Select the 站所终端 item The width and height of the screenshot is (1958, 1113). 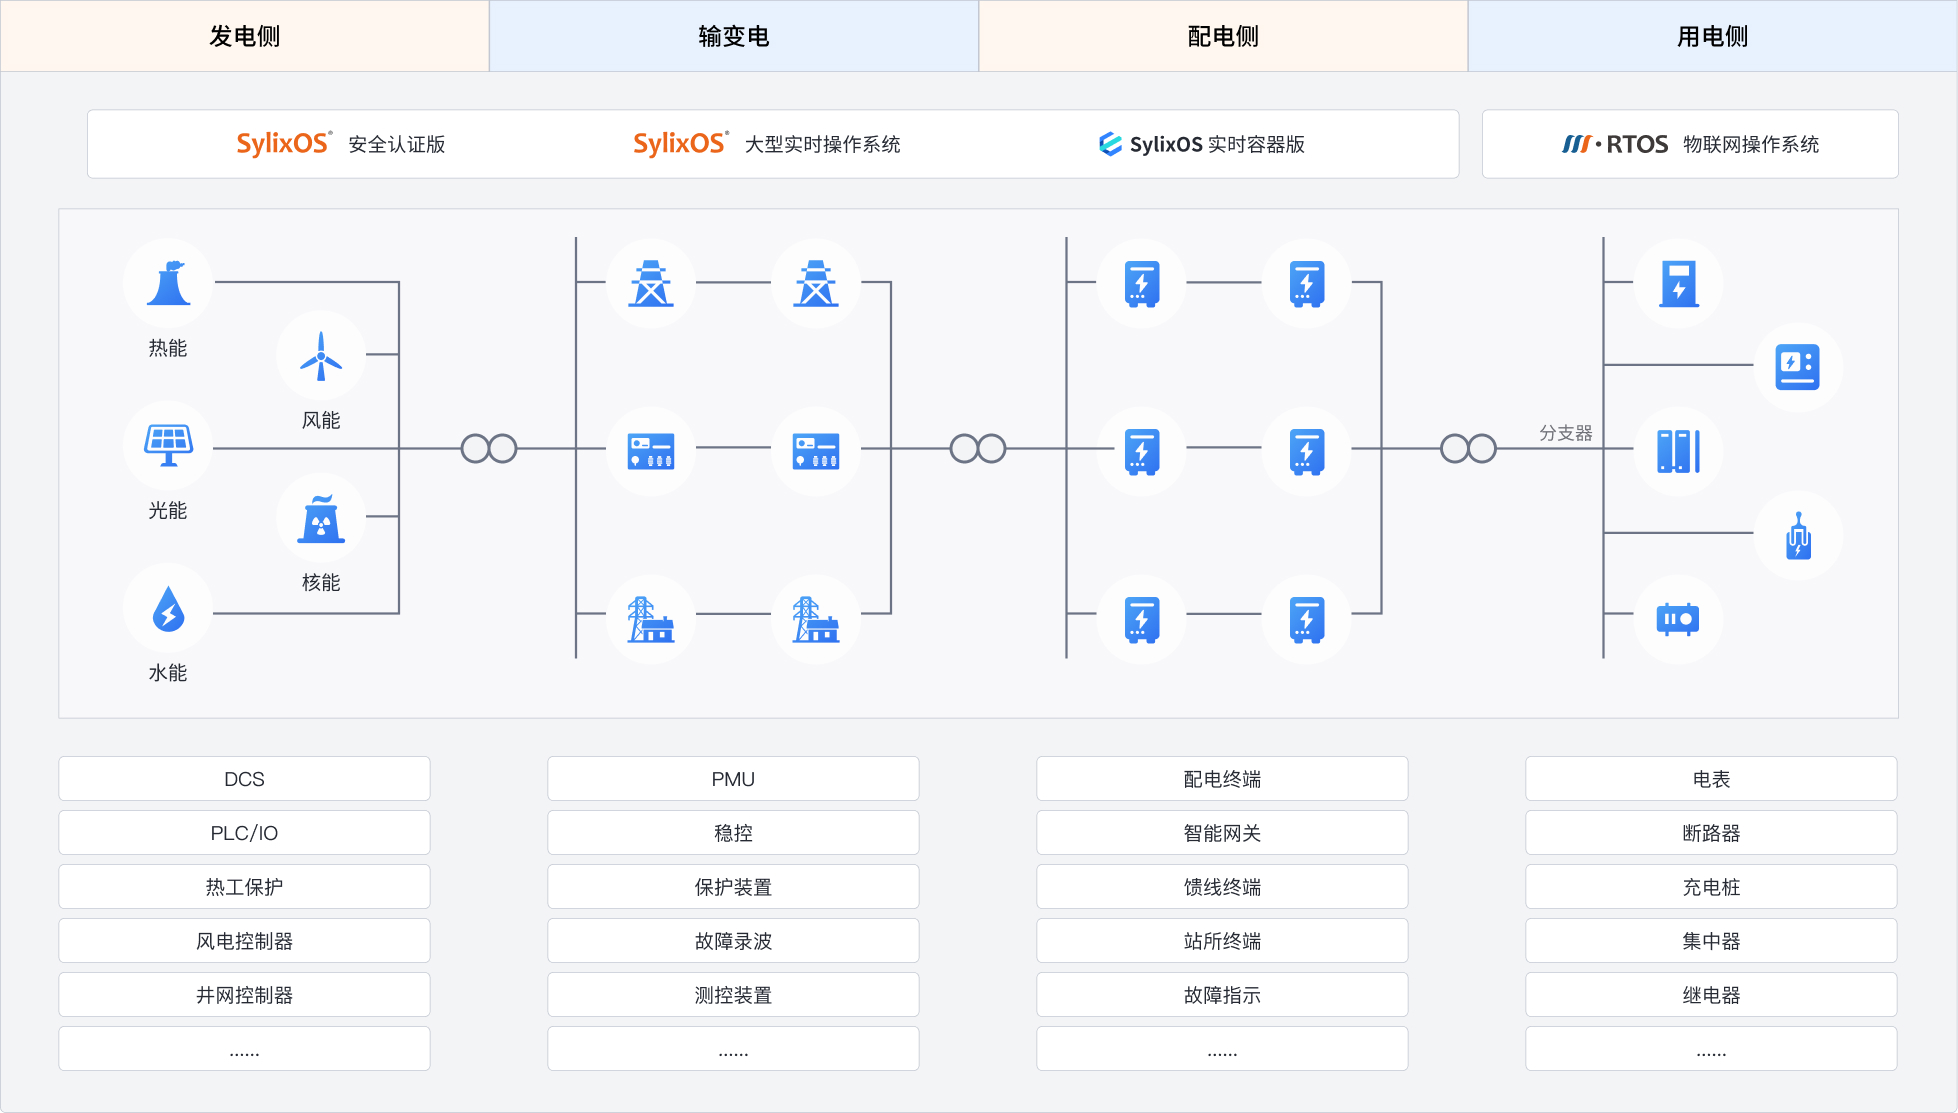coord(1222,941)
